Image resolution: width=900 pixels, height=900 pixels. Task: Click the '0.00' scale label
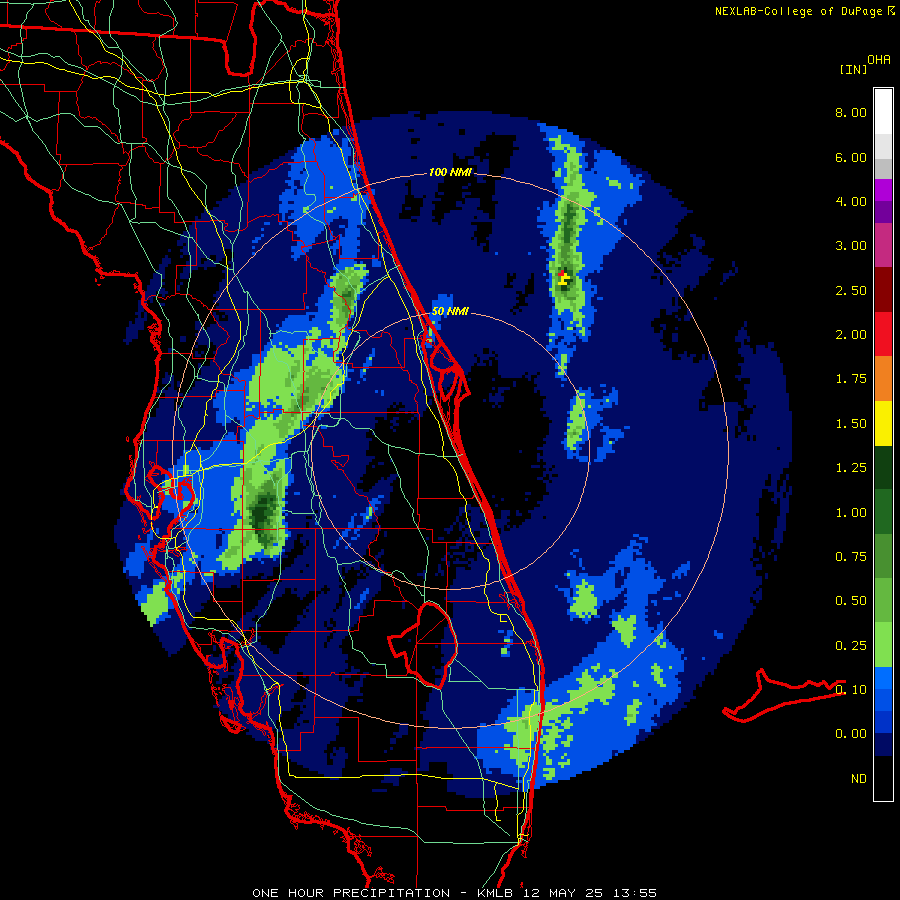click(851, 734)
